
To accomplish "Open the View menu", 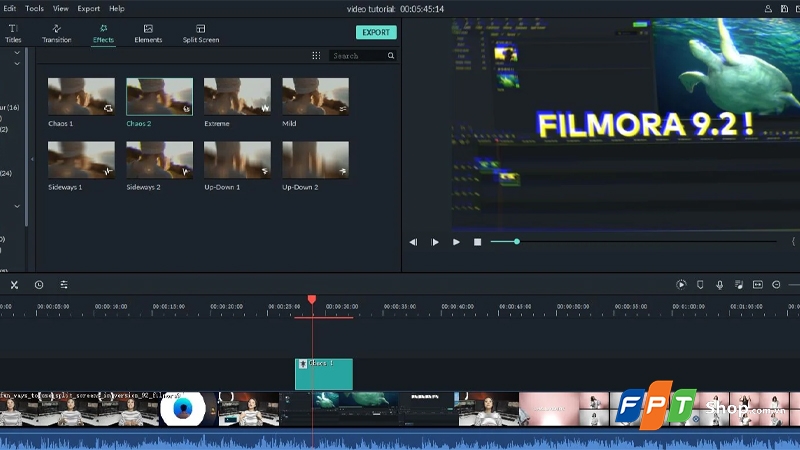I will 61,8.
